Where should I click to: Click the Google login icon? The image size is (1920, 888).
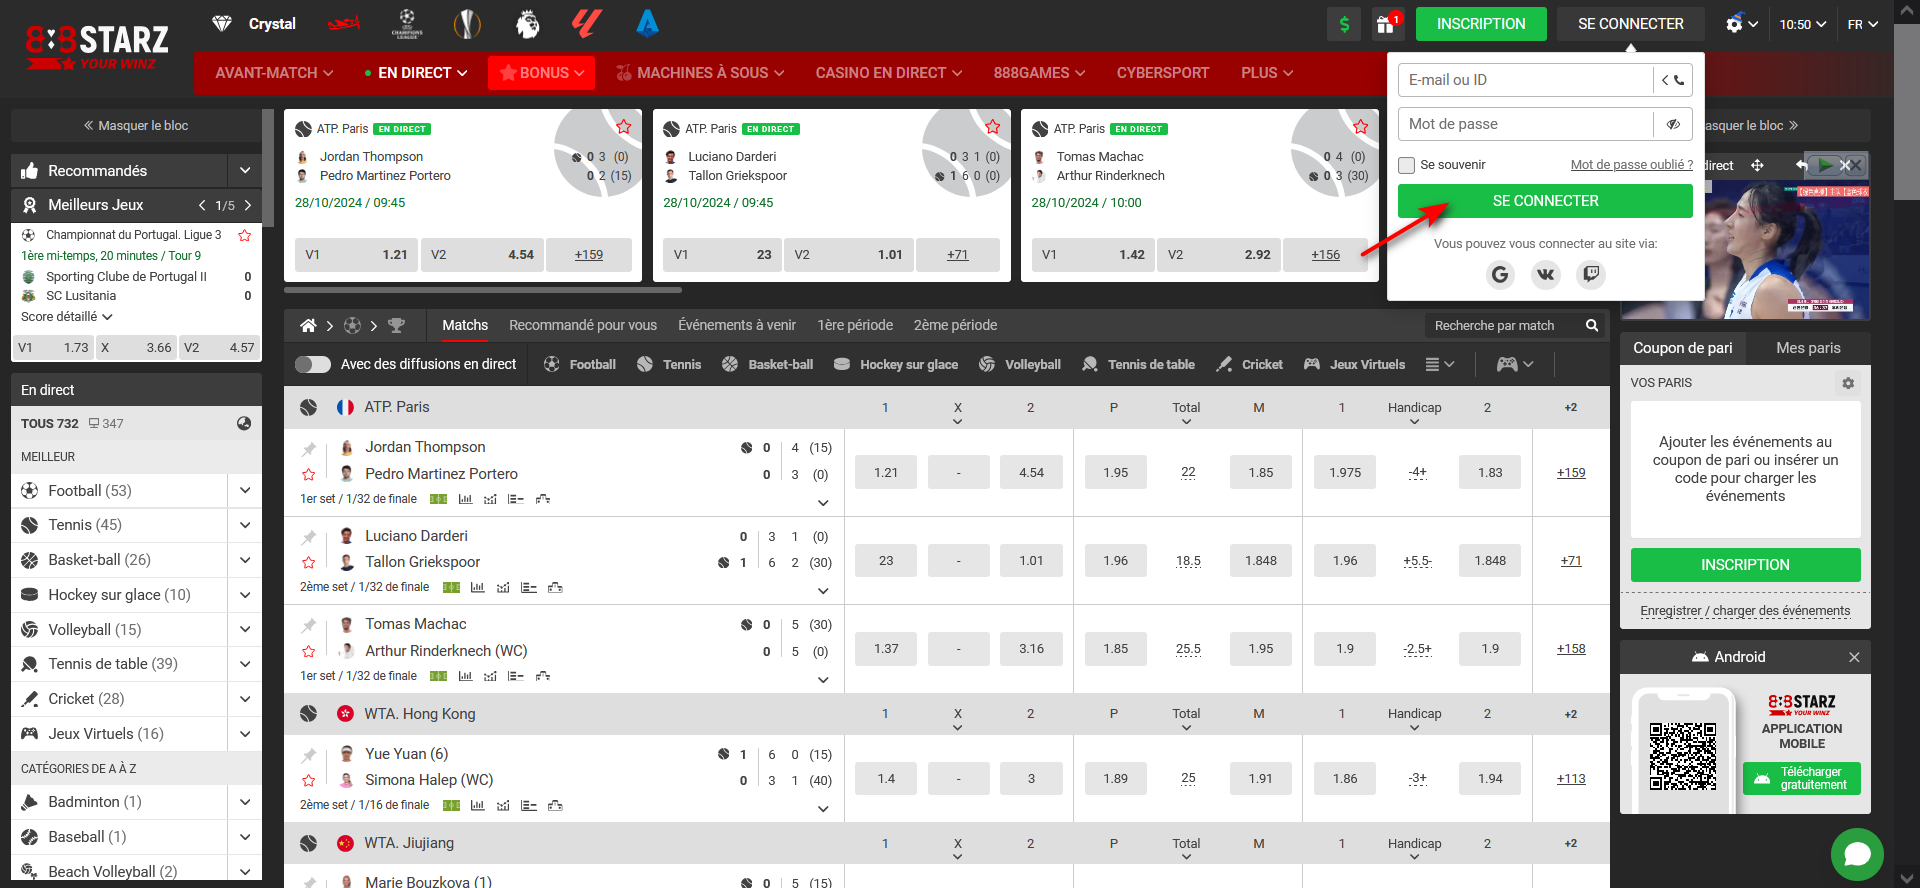click(1500, 274)
